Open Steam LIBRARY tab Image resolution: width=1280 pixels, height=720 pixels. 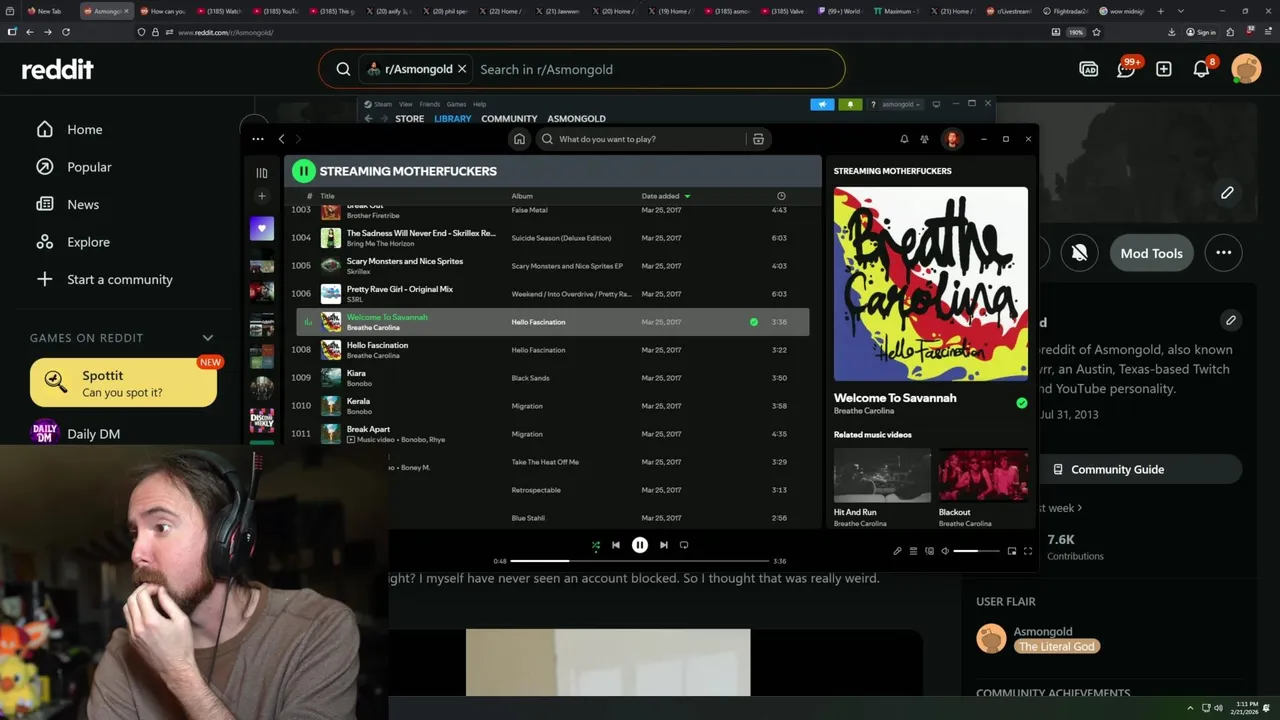tap(452, 119)
